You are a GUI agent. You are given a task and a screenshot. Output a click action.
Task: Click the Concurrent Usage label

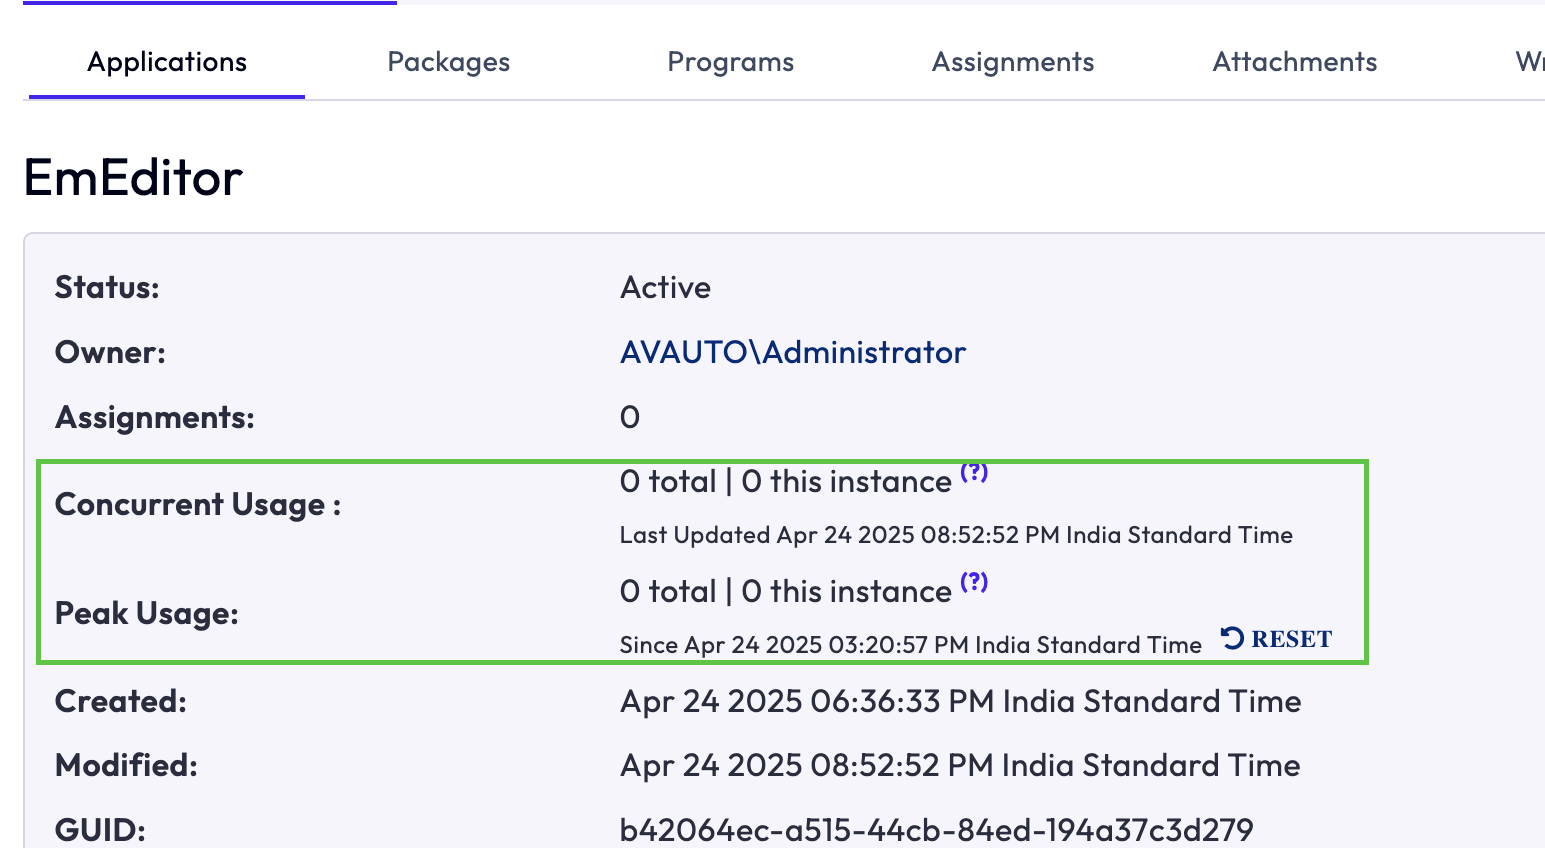tap(198, 504)
